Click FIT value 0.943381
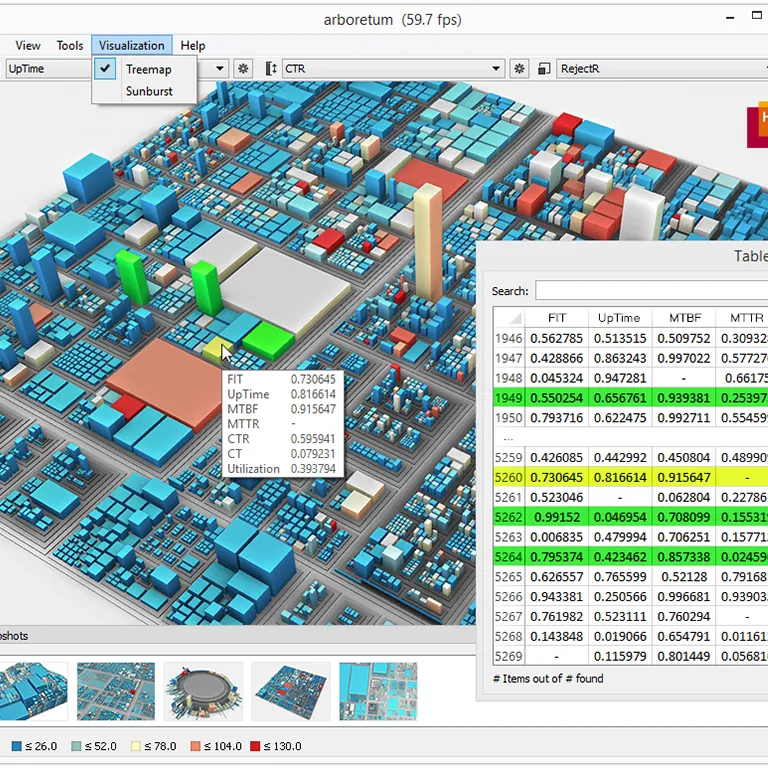This screenshot has width=768, height=768. [556, 597]
